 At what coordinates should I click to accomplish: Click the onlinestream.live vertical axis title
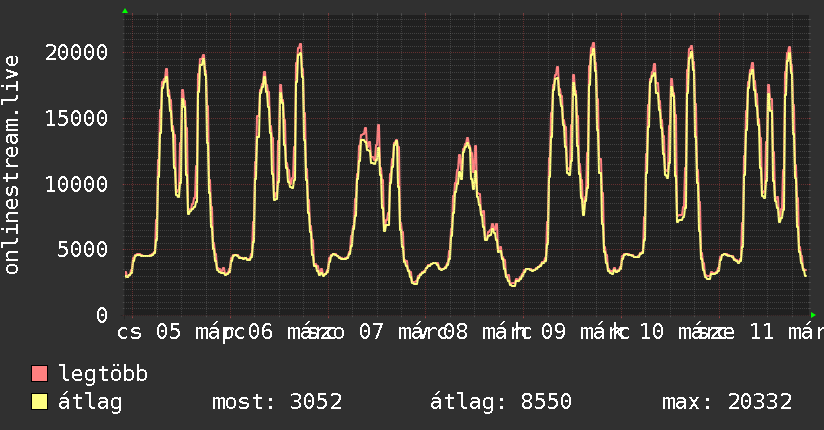pos(11,165)
